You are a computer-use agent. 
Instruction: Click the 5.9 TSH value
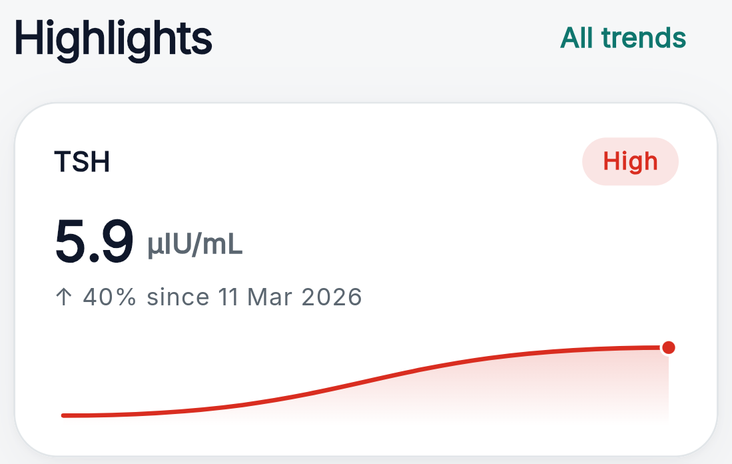94,241
